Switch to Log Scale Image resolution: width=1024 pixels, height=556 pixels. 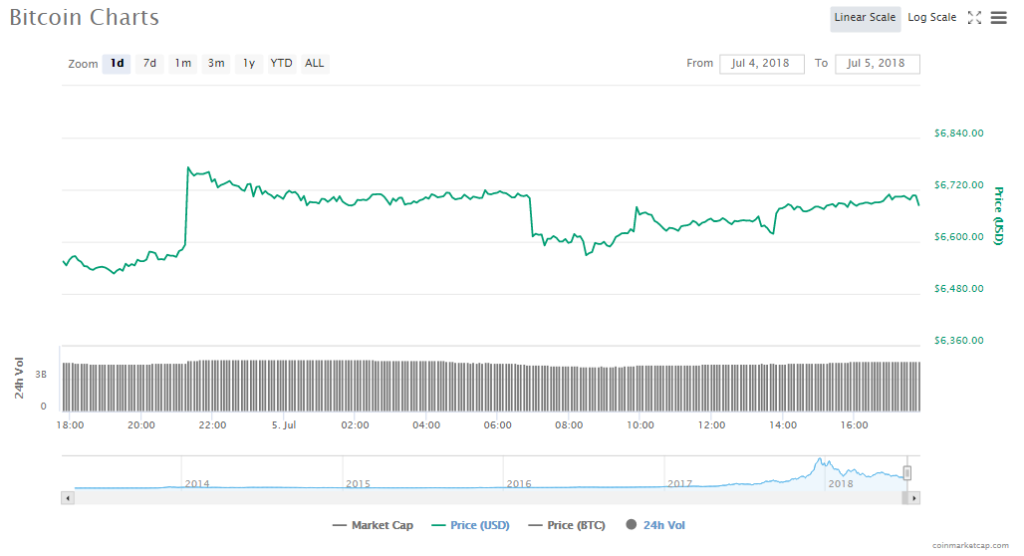coord(931,18)
